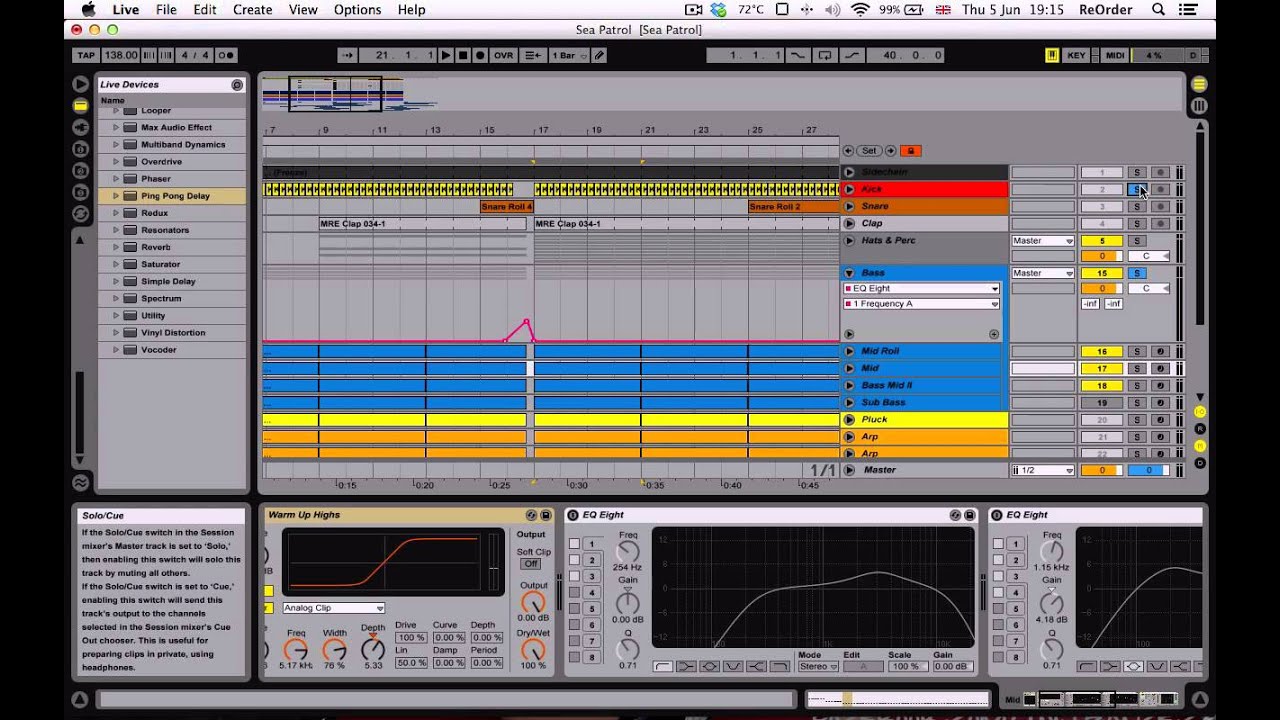
Task: Jump to the next locator arrow
Action: coord(890,151)
